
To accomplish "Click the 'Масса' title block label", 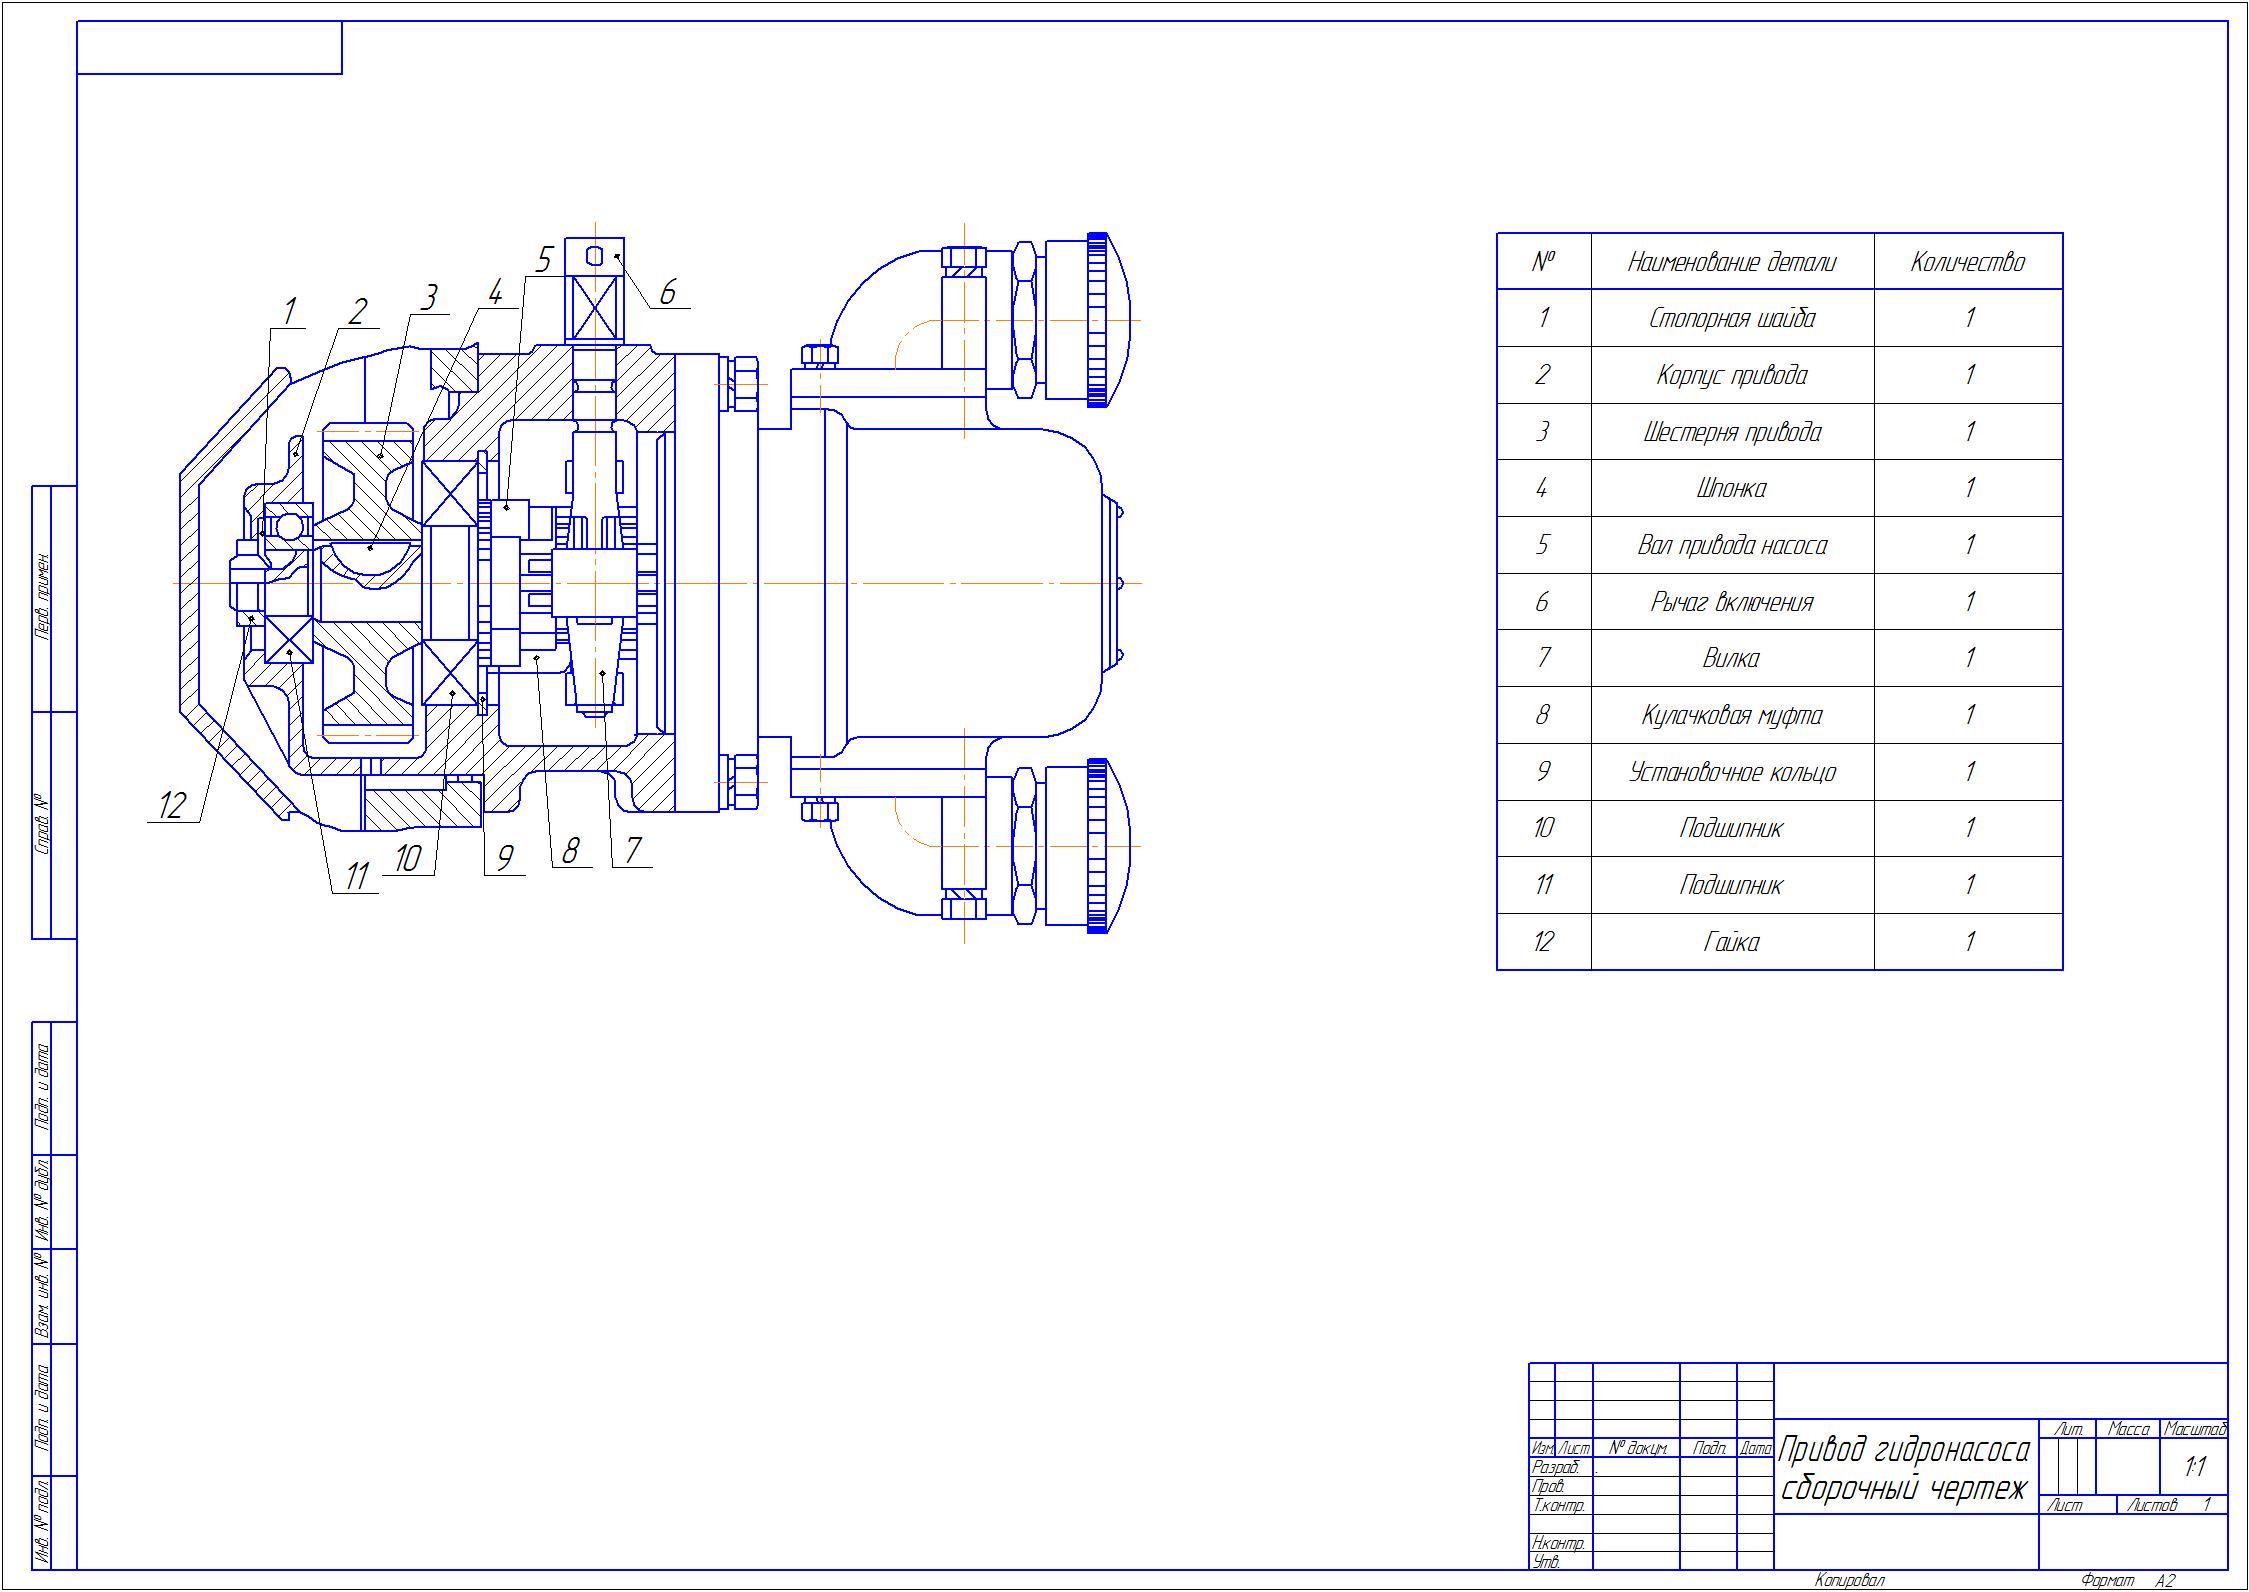I will (x=2128, y=1430).
